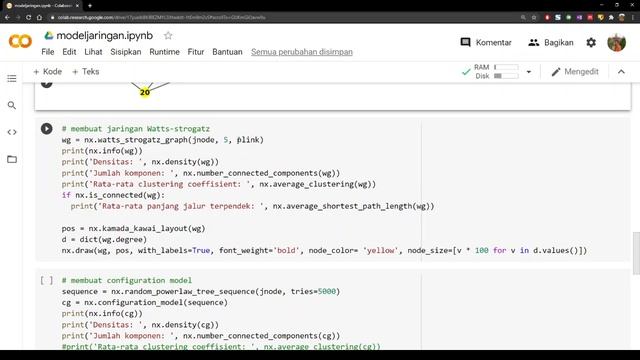Click the 'sequence = nx.random_powerlaw_tree_sequence' line
Image resolution: width=640 pixels, height=360 pixels.
coord(201,291)
